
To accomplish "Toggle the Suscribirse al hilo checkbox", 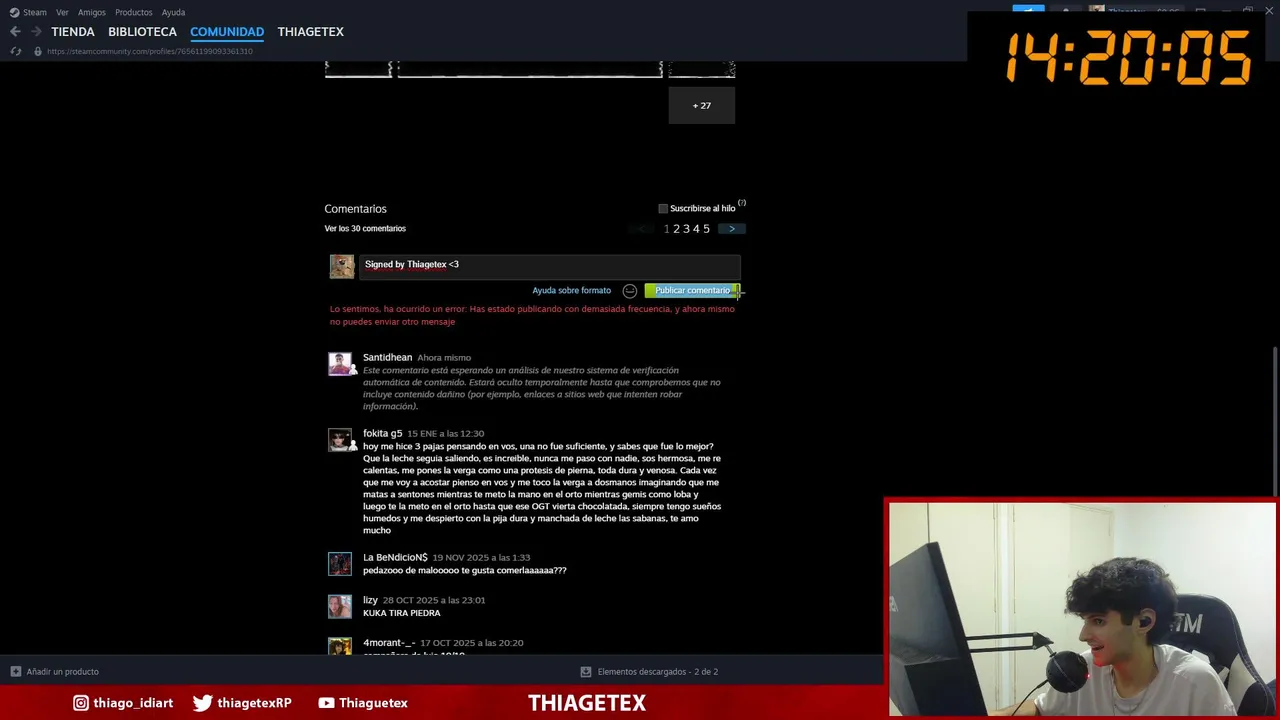I will [x=663, y=209].
